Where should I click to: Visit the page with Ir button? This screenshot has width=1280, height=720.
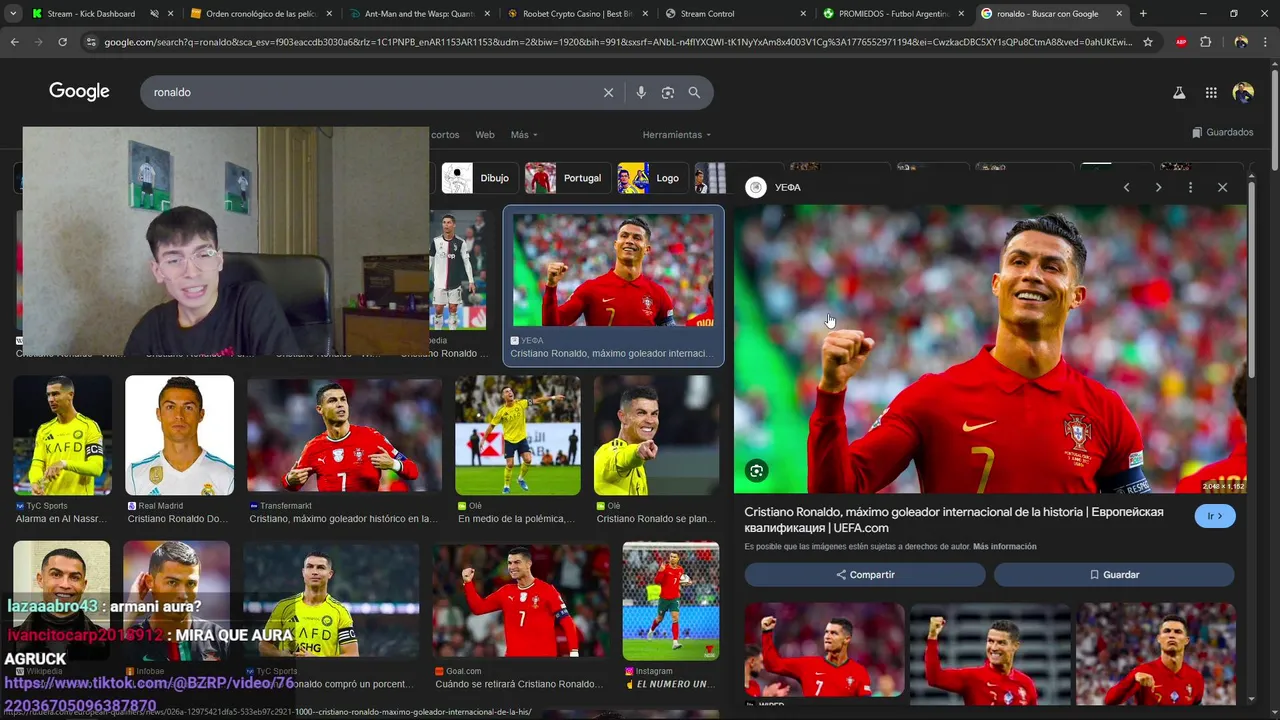(x=1215, y=516)
